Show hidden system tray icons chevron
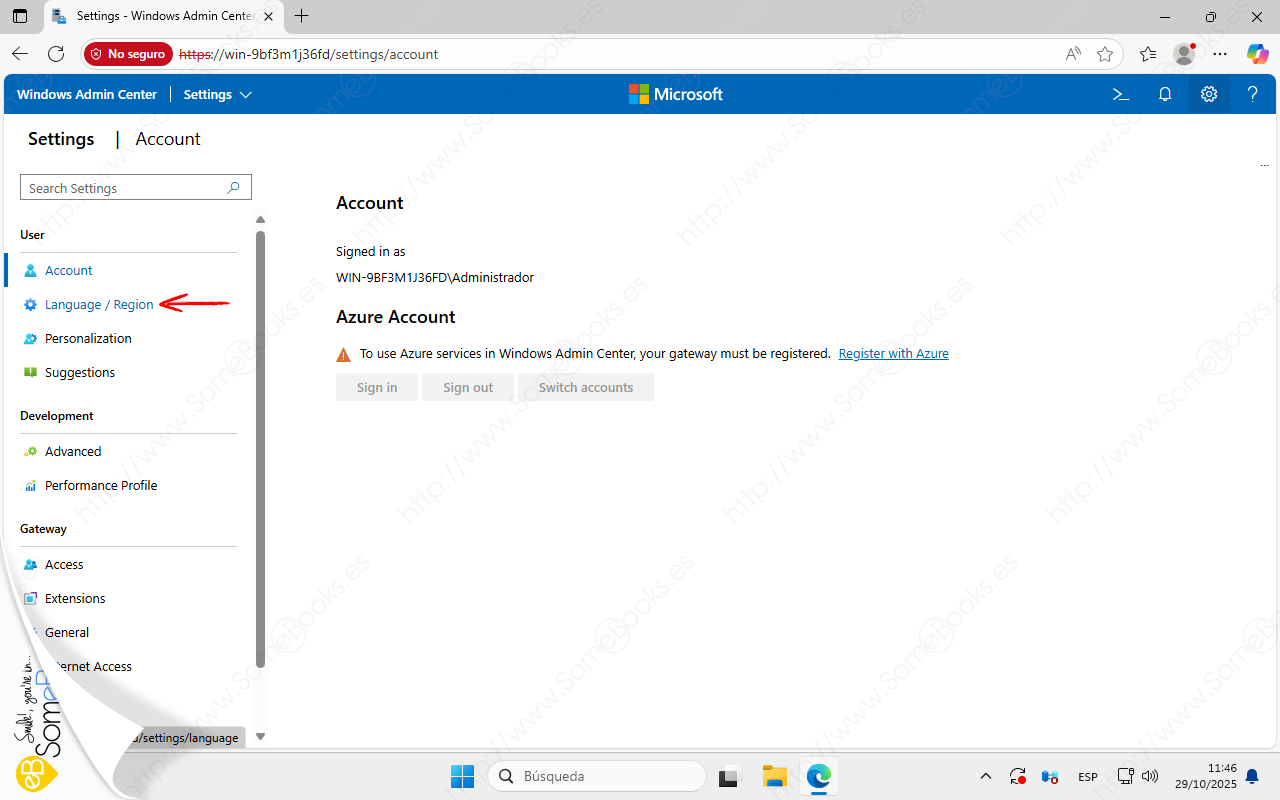 click(x=986, y=776)
